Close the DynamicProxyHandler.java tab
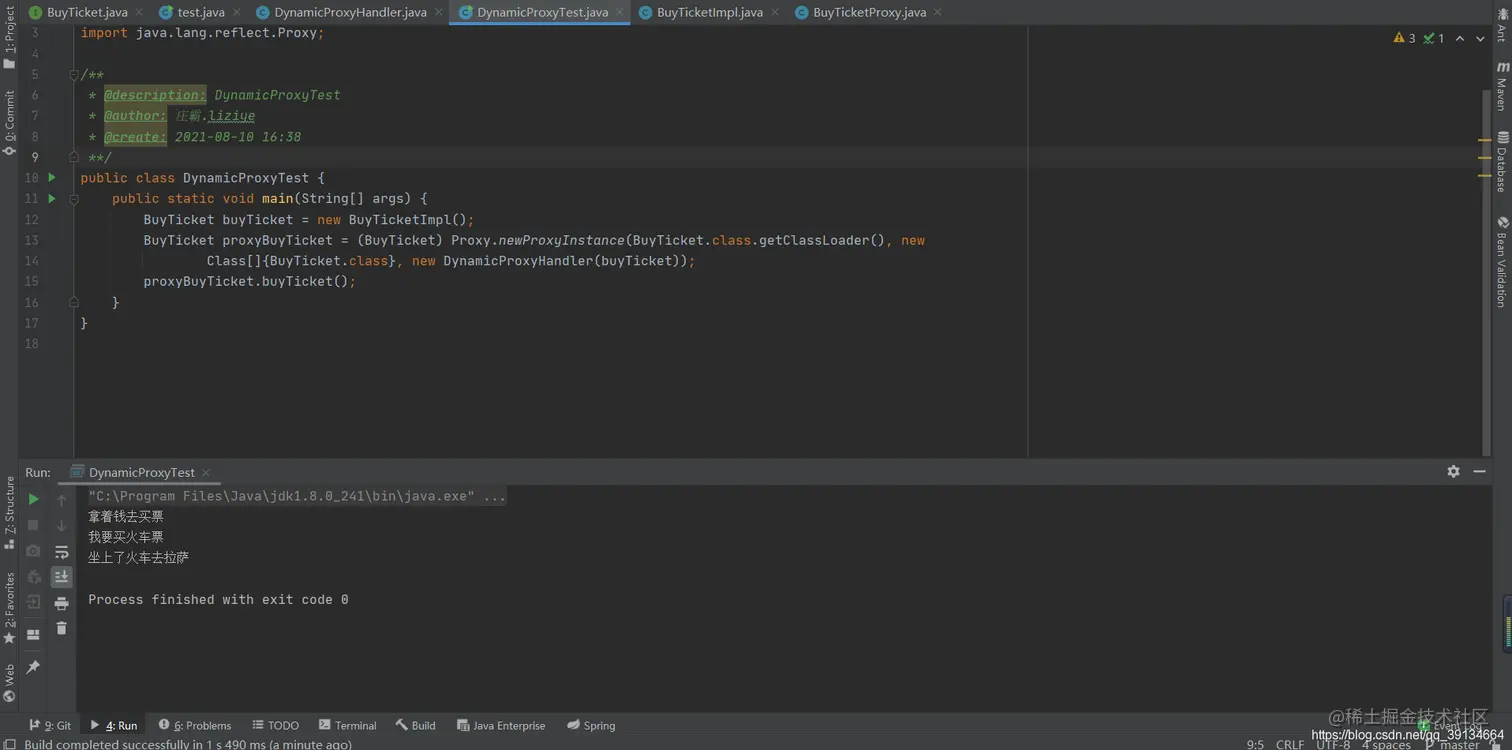The height and width of the screenshot is (750, 1512). (438, 12)
